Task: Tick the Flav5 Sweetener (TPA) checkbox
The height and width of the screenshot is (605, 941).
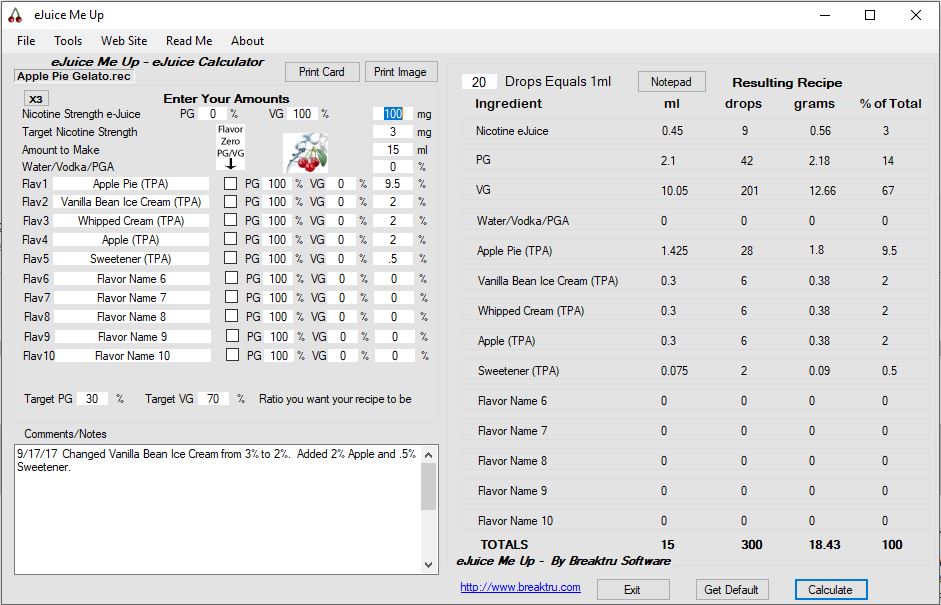Action: point(230,259)
